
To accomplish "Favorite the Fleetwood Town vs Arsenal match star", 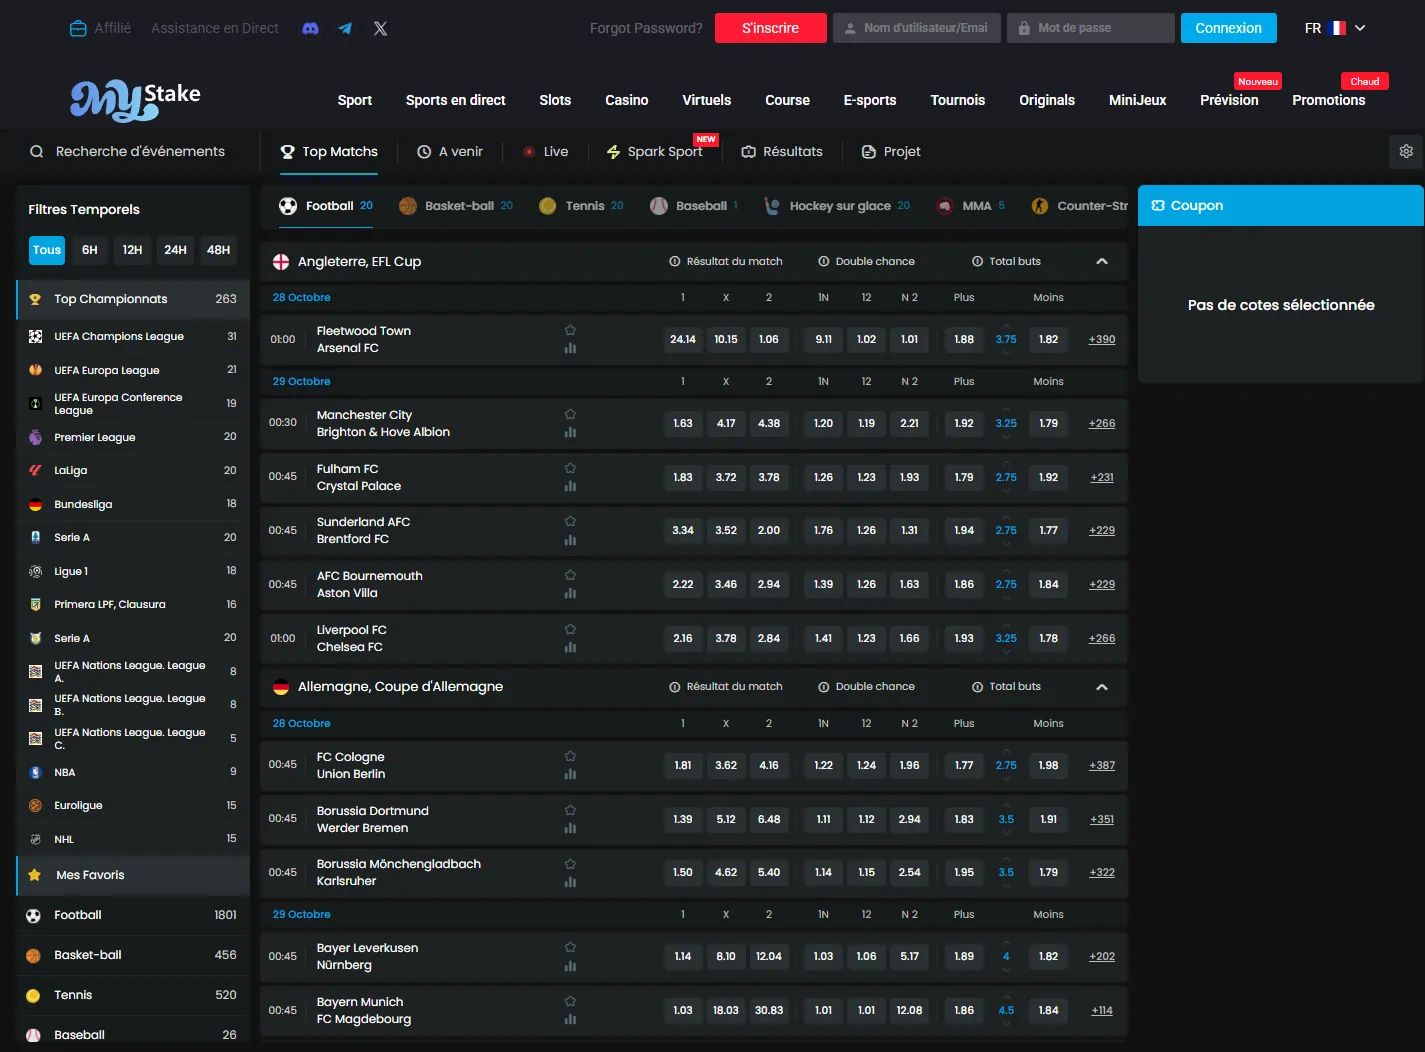I will [570, 330].
